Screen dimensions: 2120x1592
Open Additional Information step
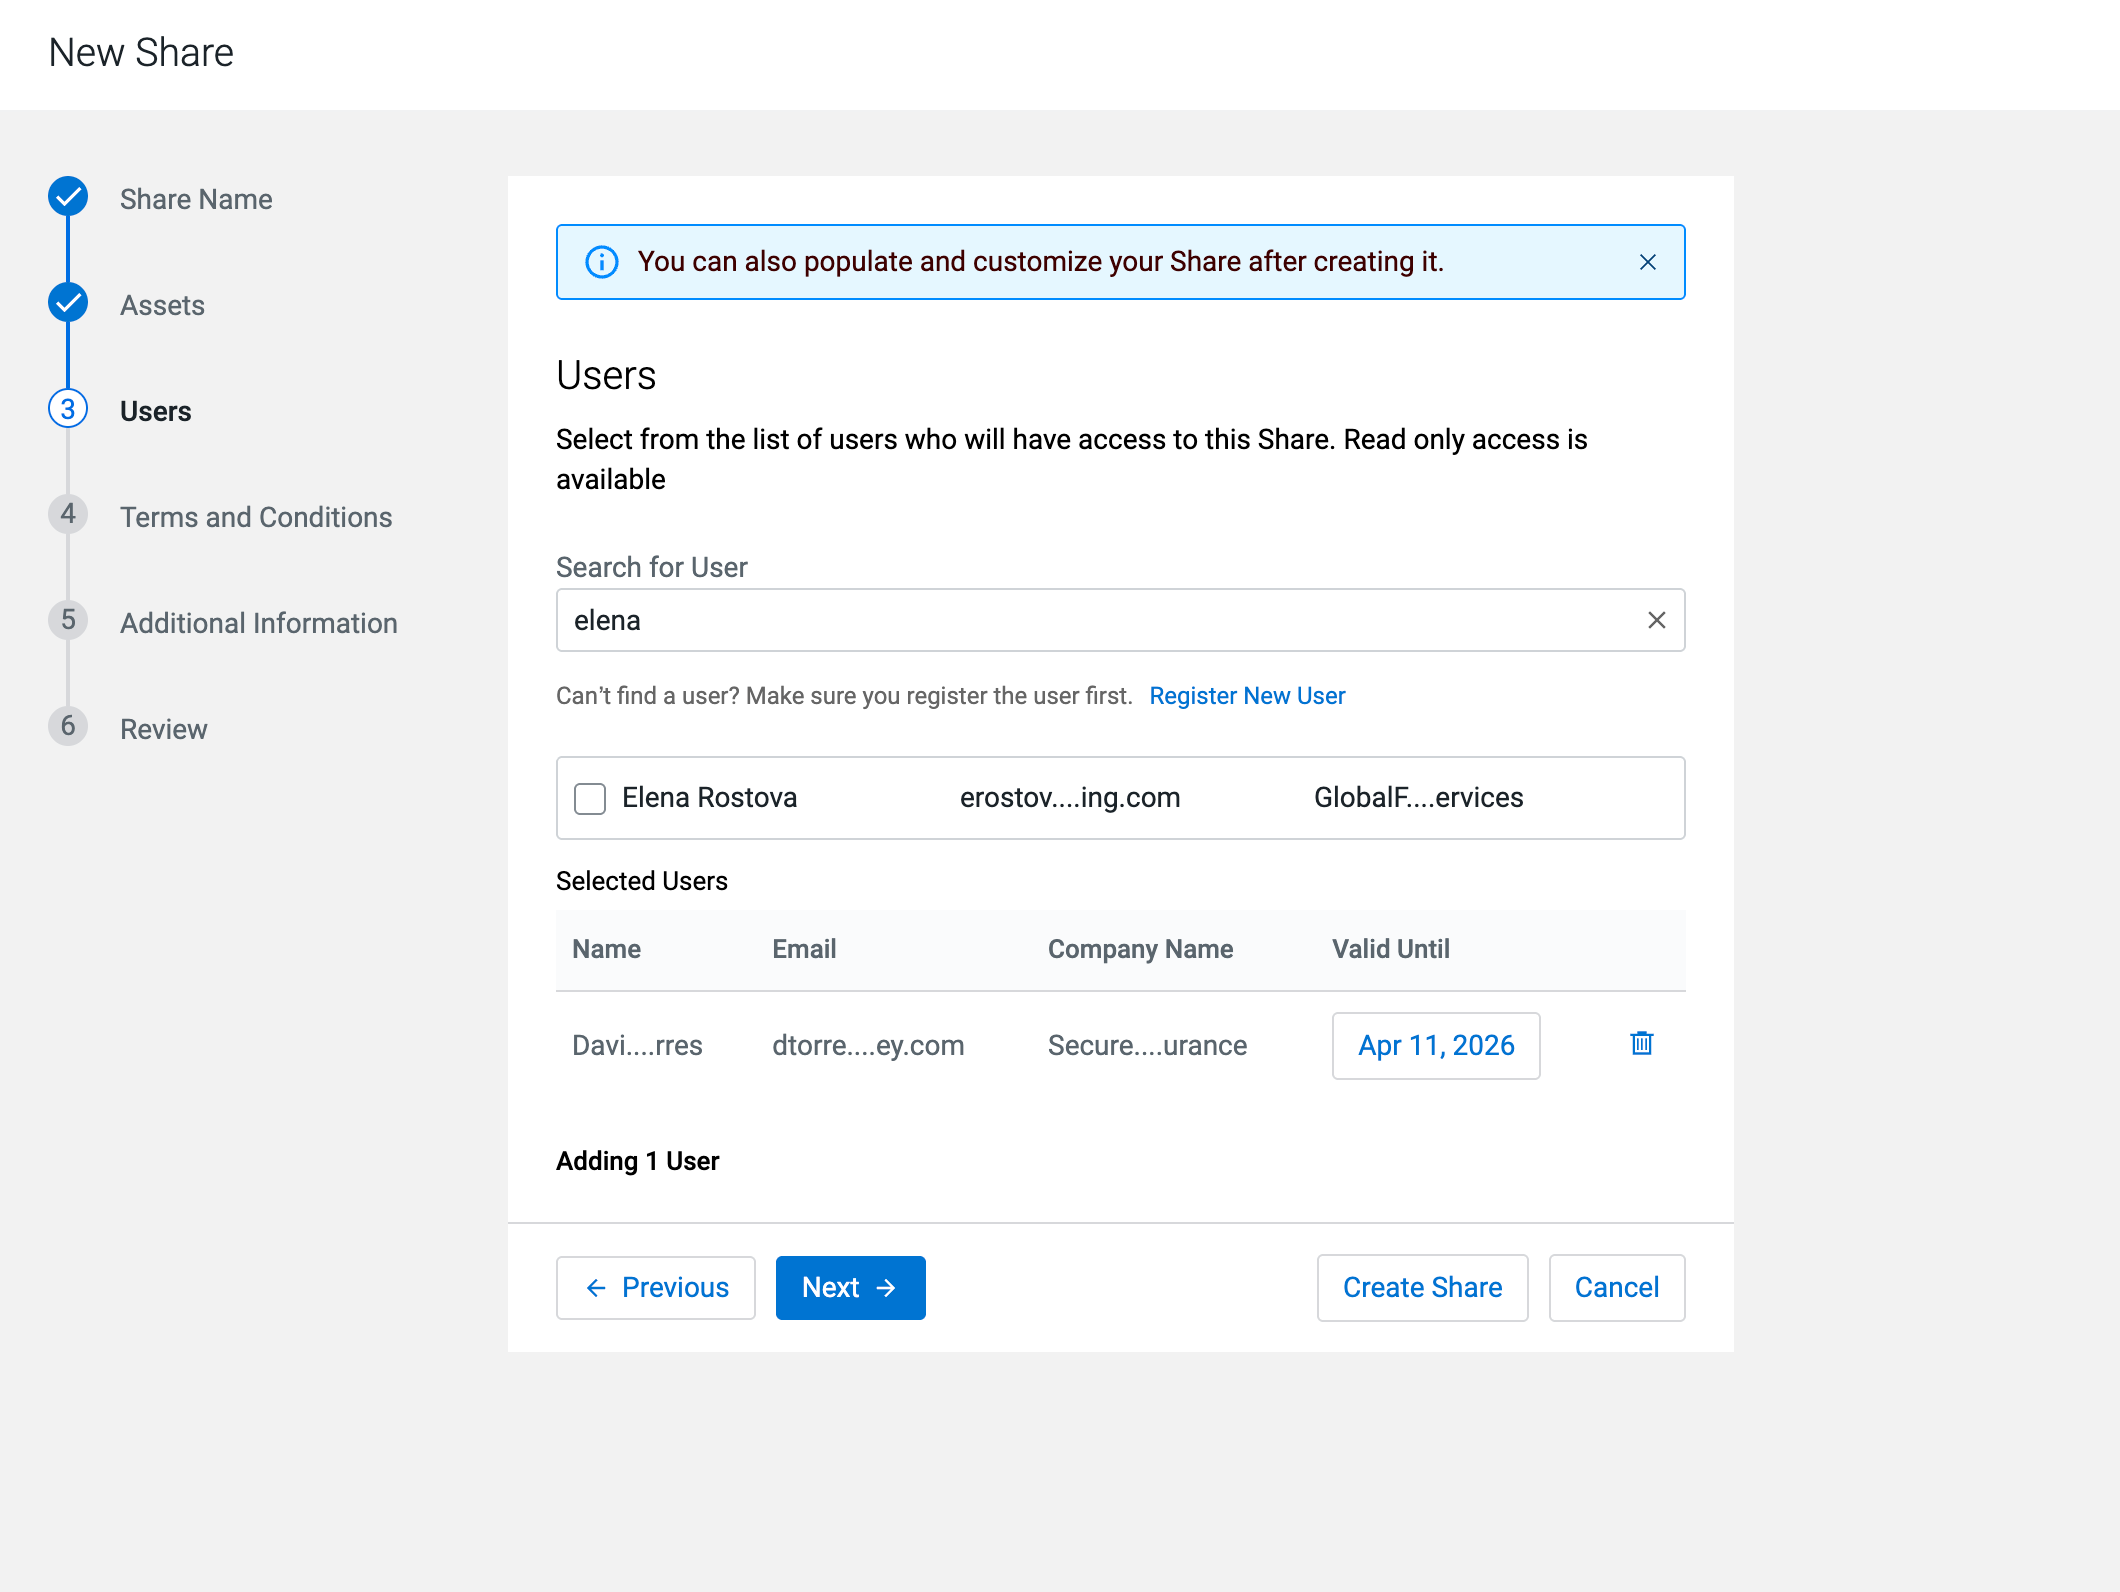[x=258, y=623]
